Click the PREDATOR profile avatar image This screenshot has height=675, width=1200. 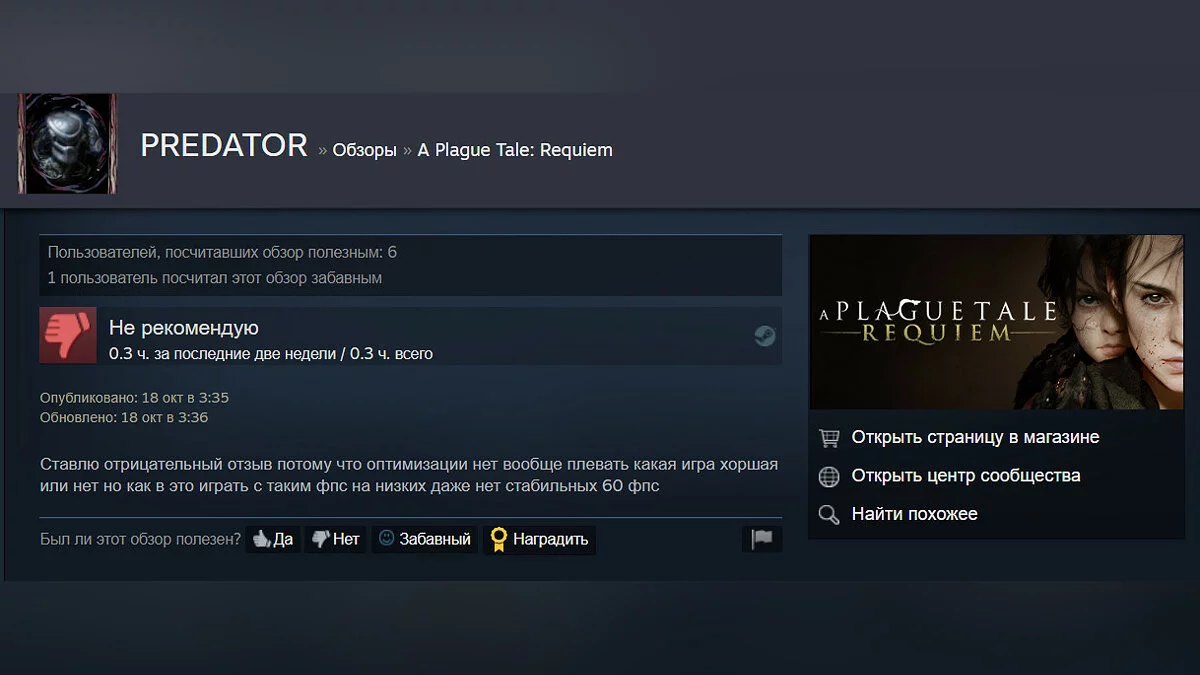point(67,144)
